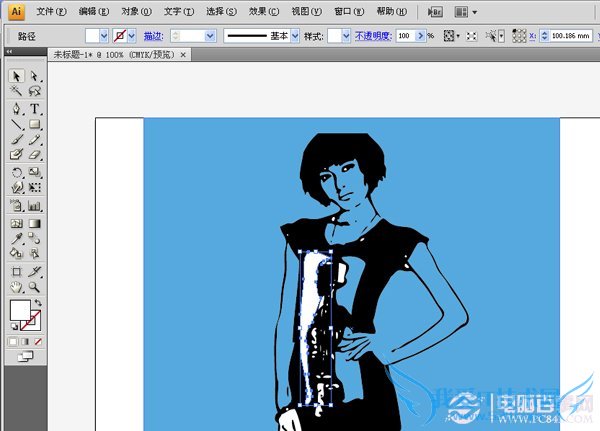Open the 对象 (Object) menu
The width and height of the screenshot is (600, 431).
(136, 11)
